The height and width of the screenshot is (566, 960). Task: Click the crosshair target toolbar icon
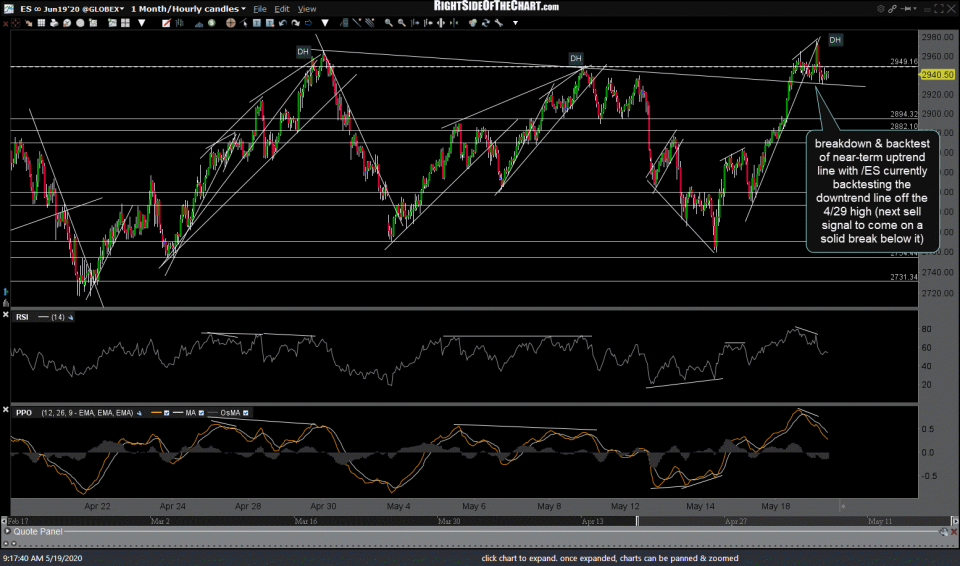15,23
